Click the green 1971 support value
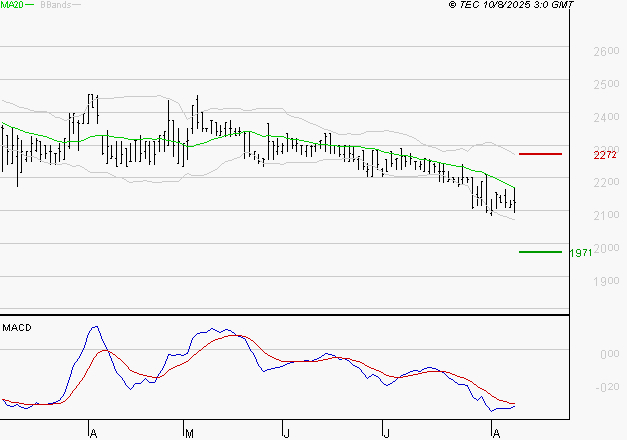The width and height of the screenshot is (627, 440). coord(581,253)
